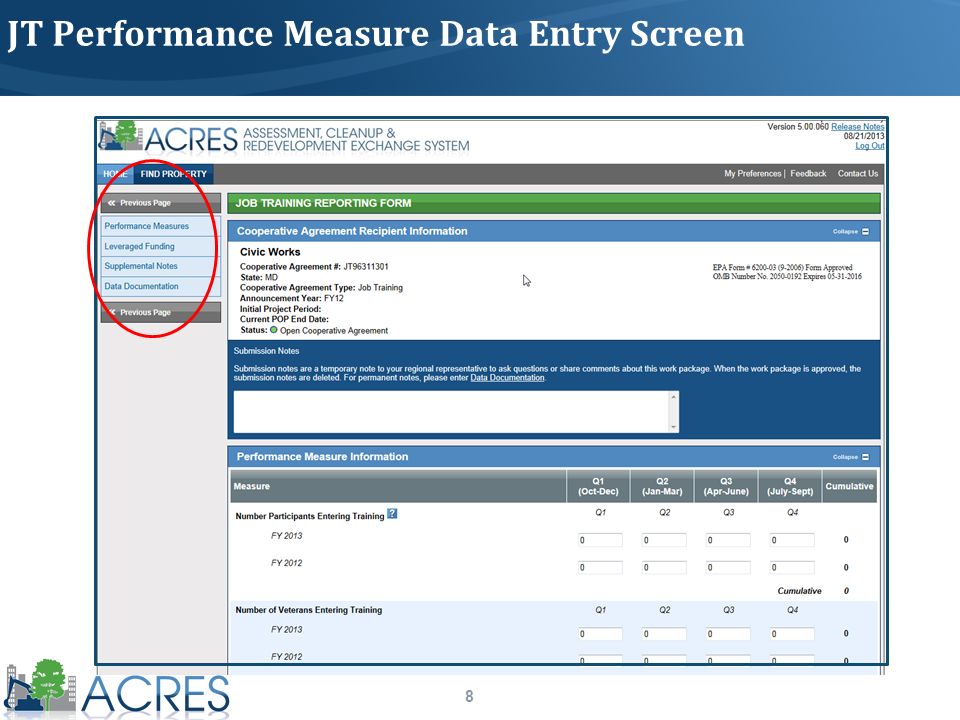Click the Veterans FY 2013 Q2 field

coord(664,634)
